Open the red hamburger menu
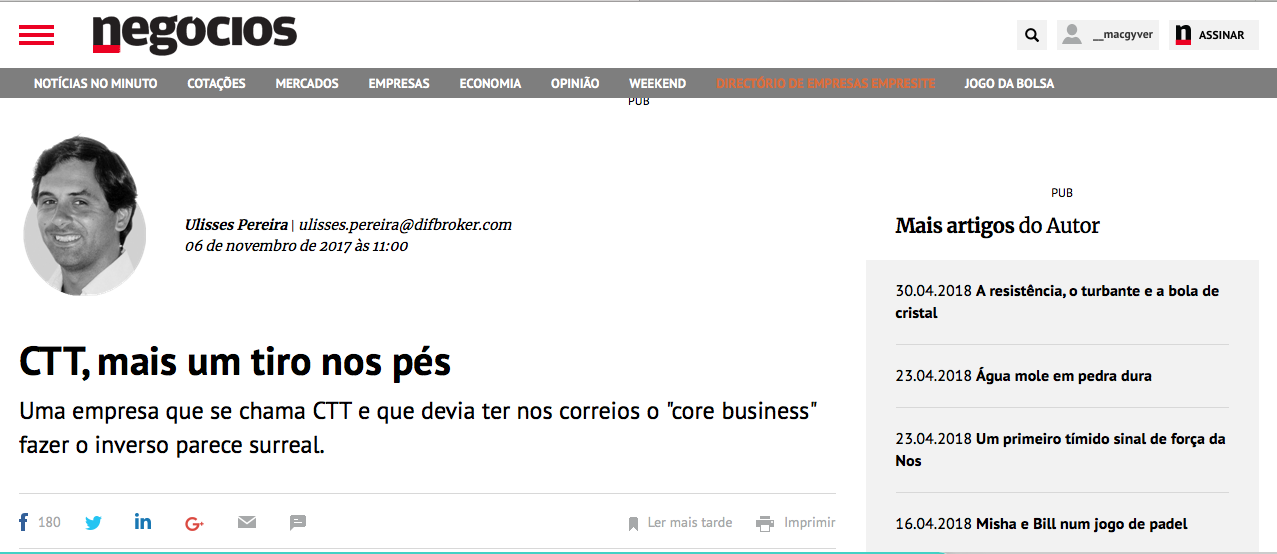The image size is (1277, 554). pyautogui.click(x=36, y=35)
